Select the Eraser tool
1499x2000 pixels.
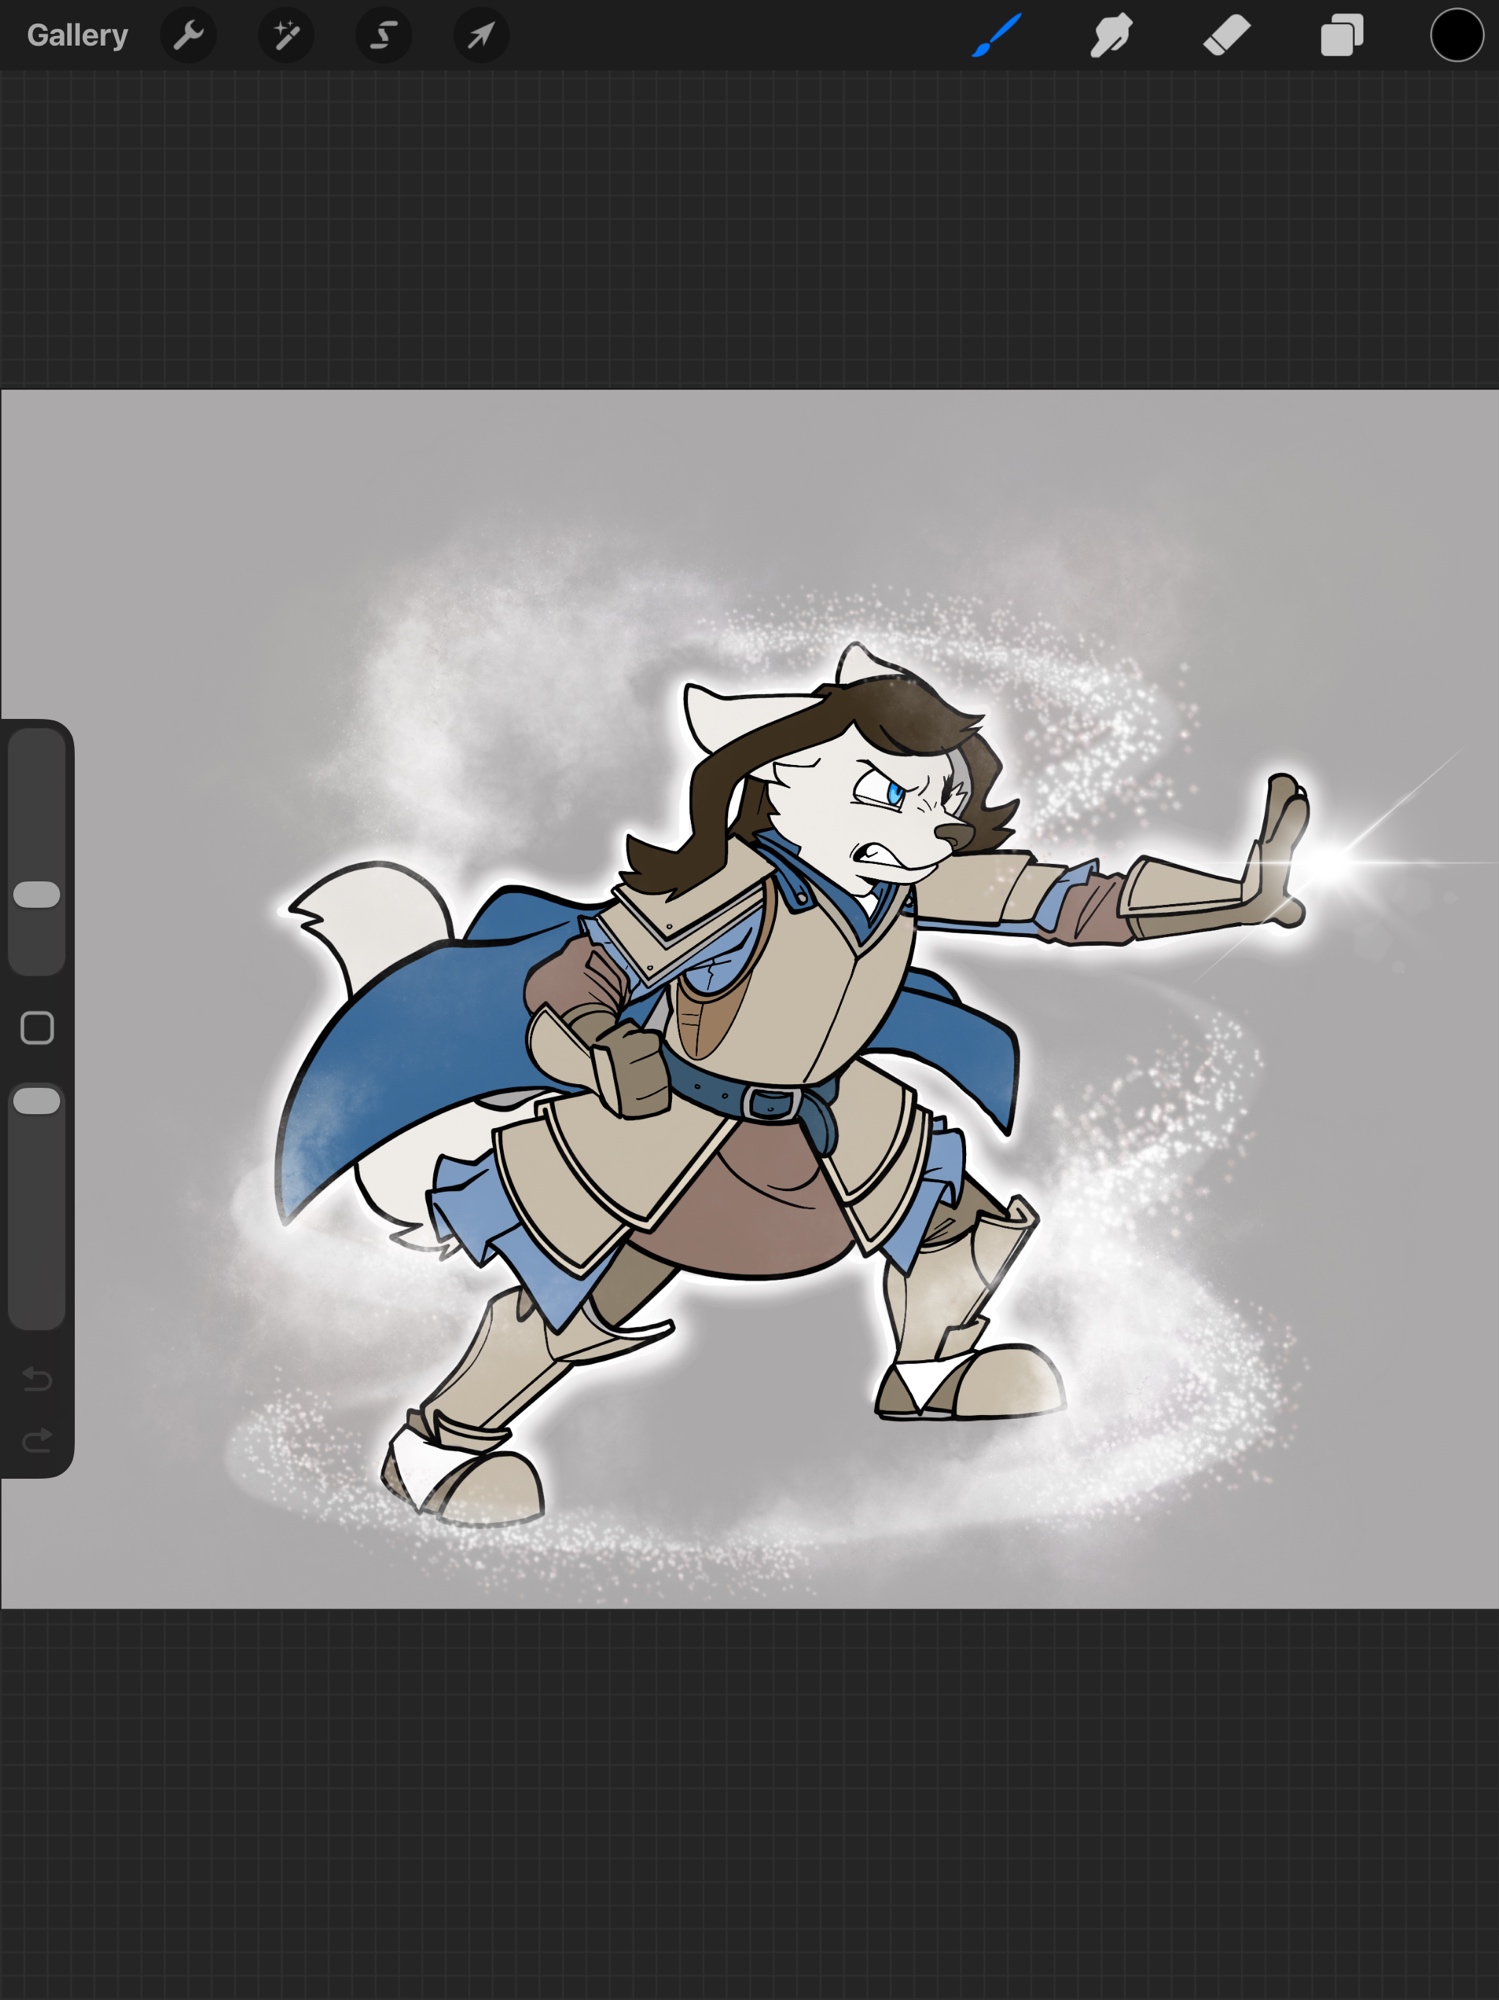coord(1226,36)
